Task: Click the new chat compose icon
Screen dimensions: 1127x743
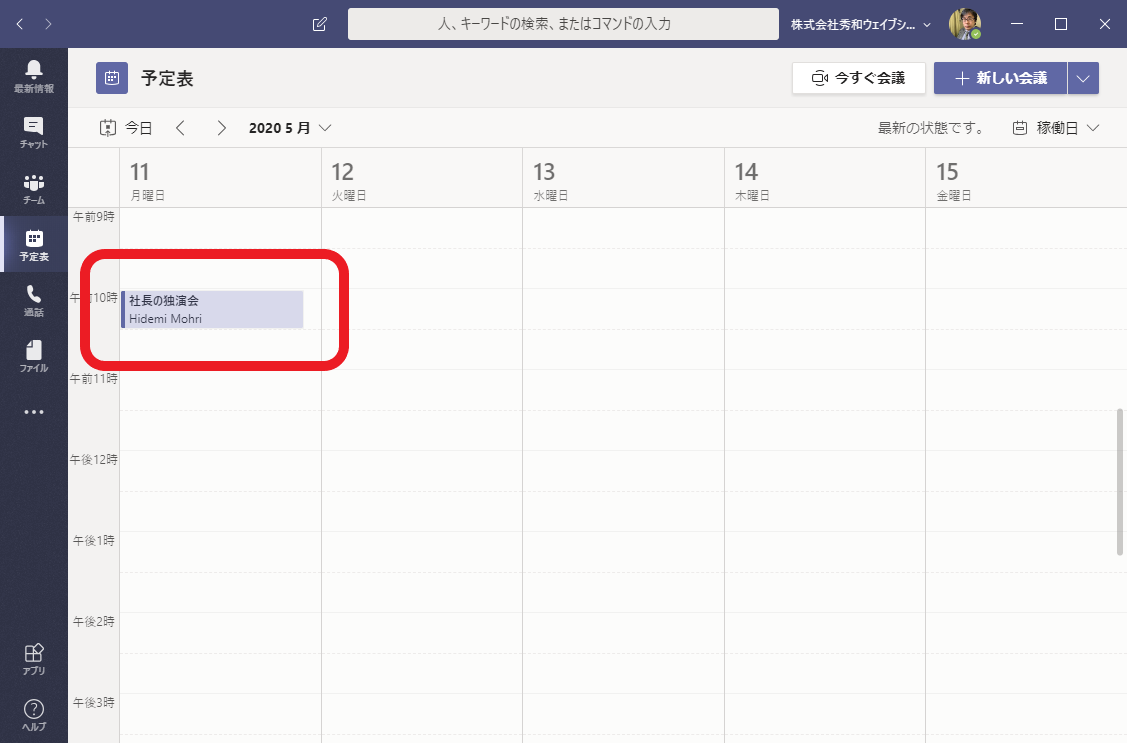Action: coord(320,24)
